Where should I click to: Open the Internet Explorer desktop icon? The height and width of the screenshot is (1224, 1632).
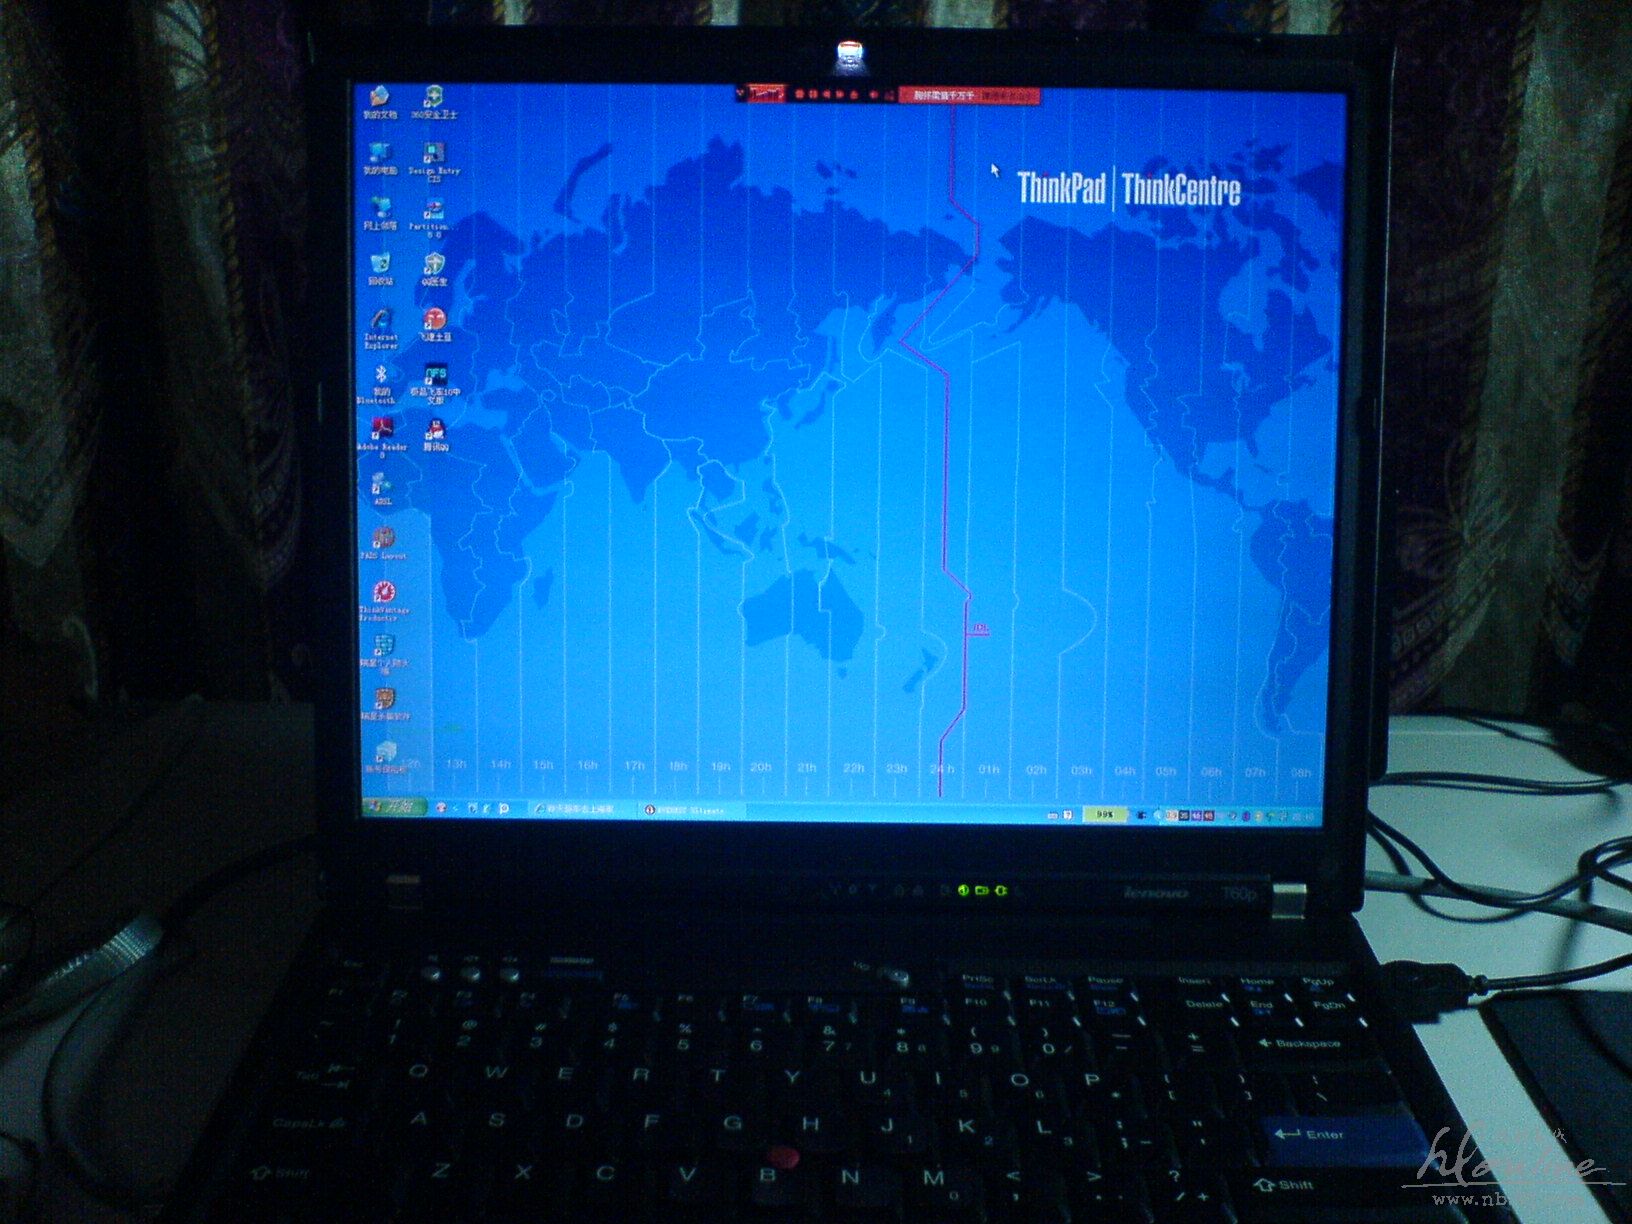point(381,328)
